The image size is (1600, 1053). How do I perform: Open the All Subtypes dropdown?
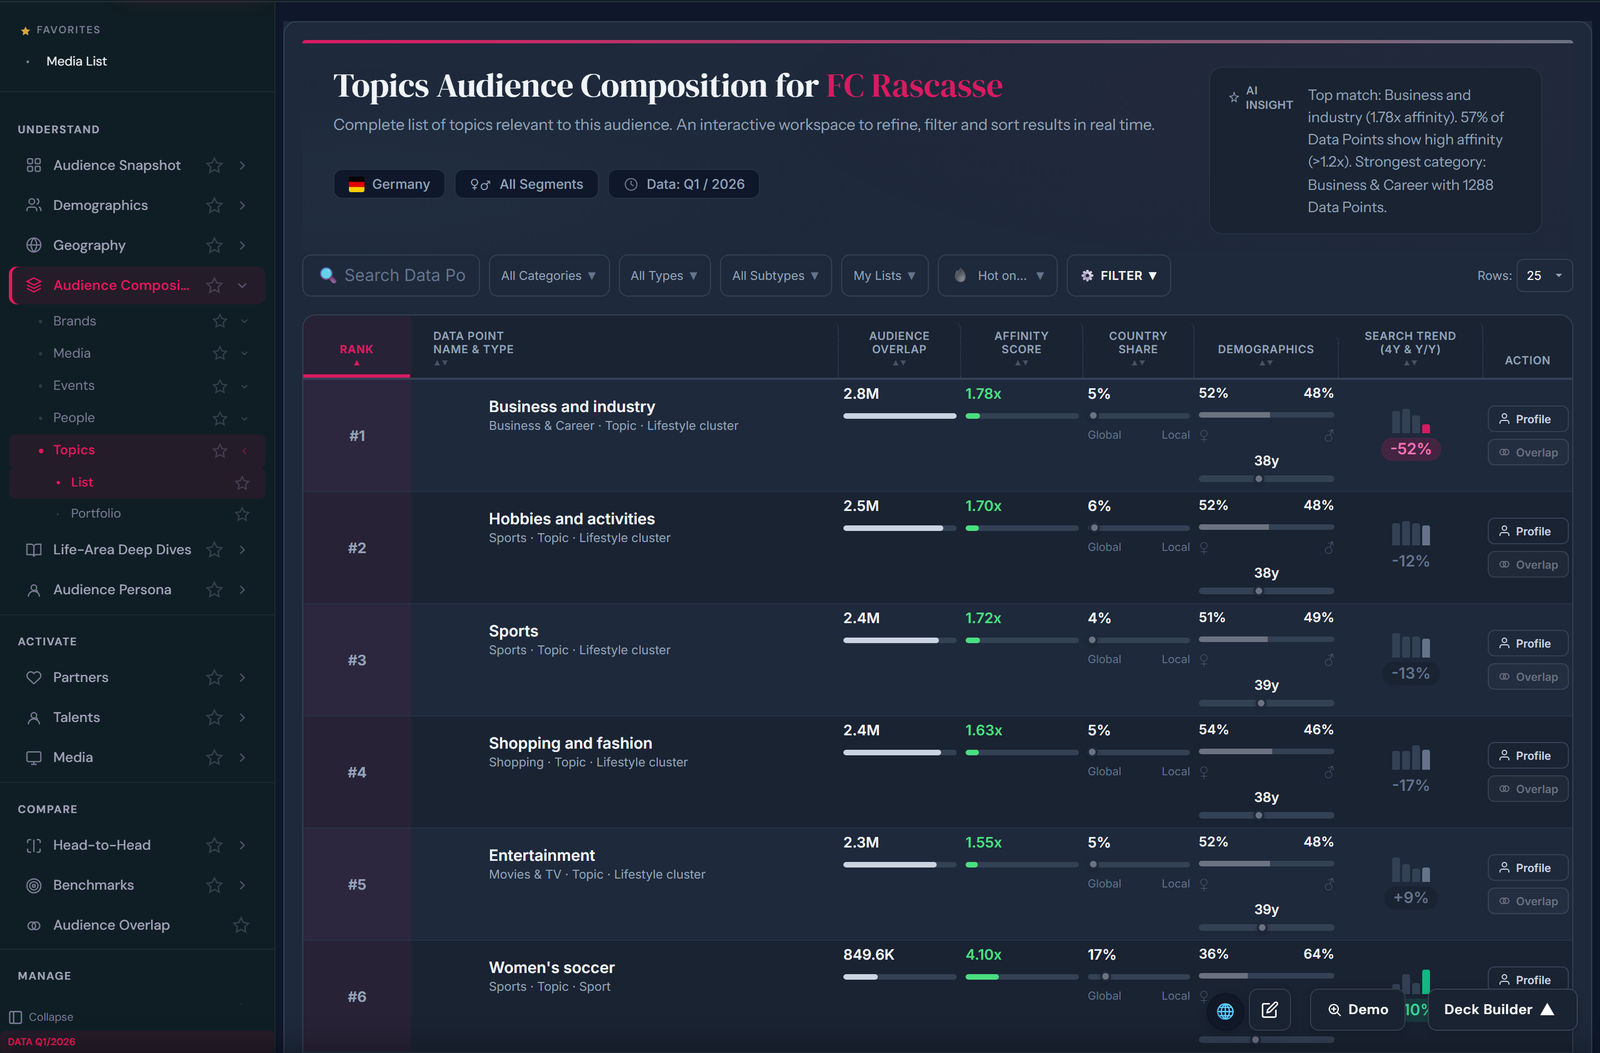pos(776,275)
